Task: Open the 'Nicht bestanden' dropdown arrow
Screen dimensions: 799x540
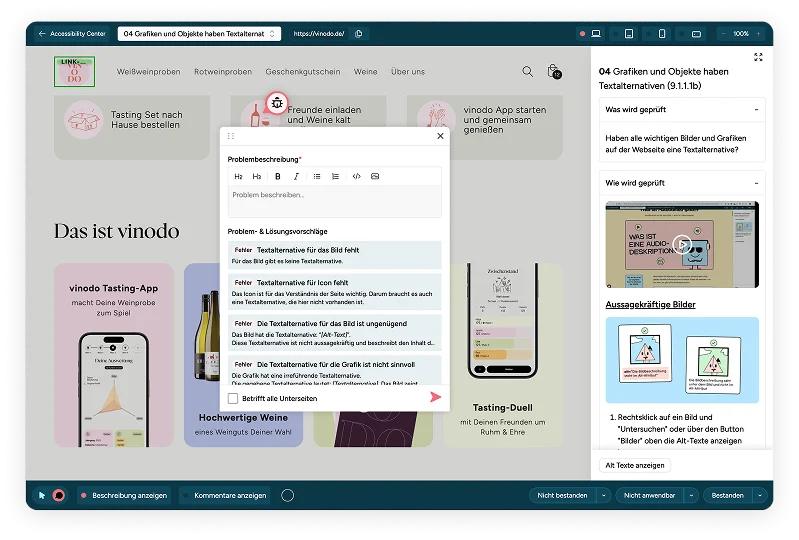Action: 604,495
